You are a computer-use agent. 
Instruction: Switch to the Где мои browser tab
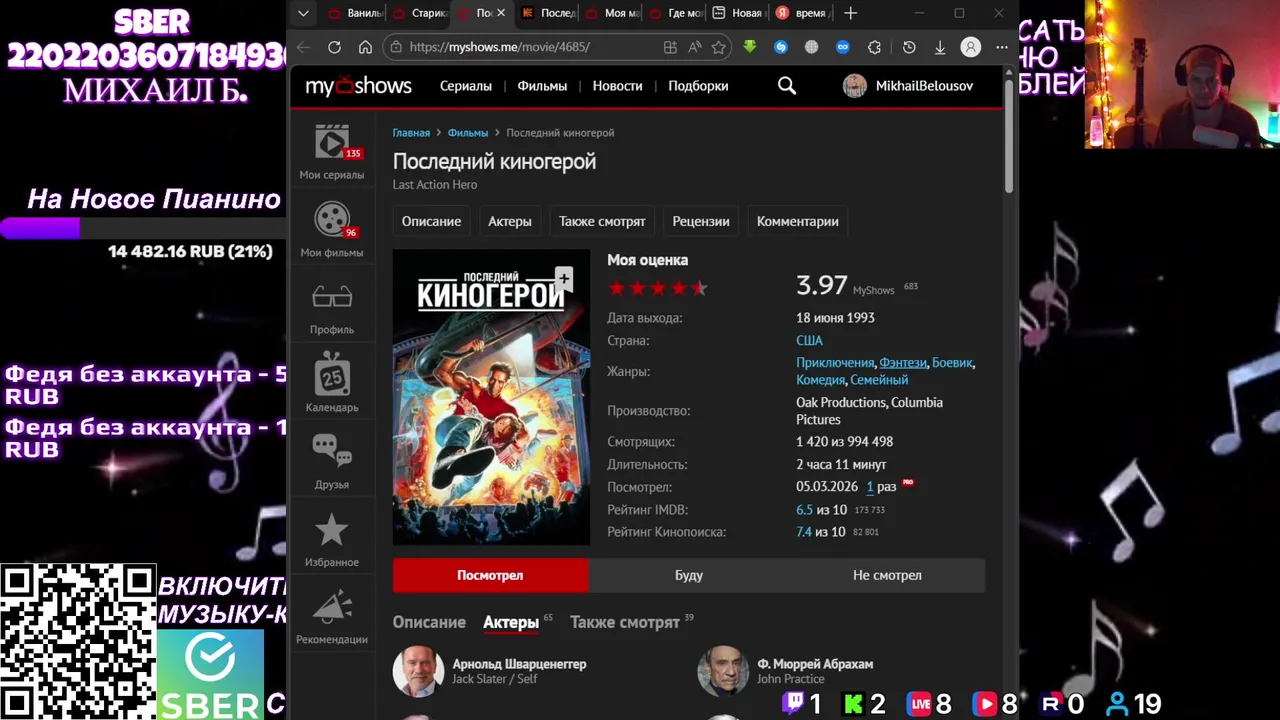pyautogui.click(x=675, y=13)
